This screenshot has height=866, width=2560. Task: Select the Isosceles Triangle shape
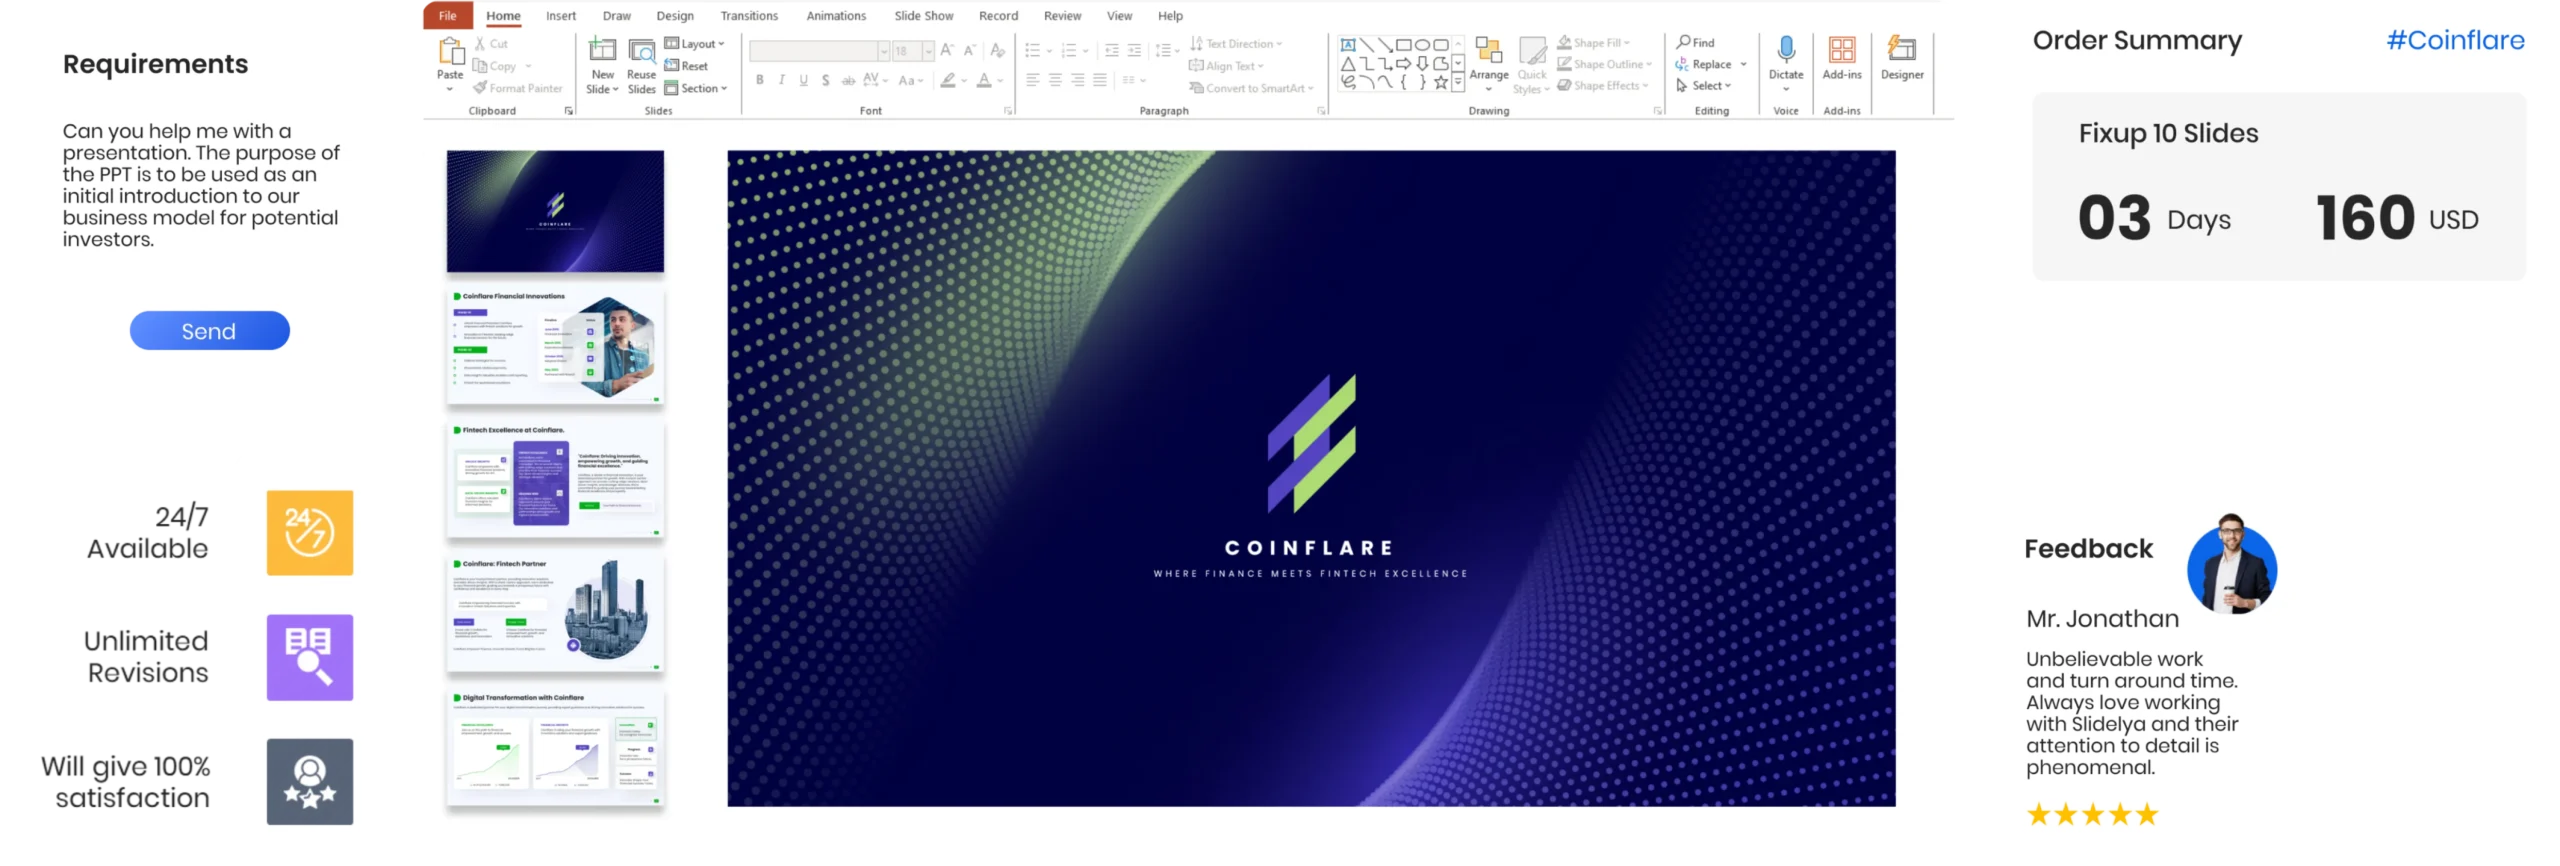[1348, 63]
